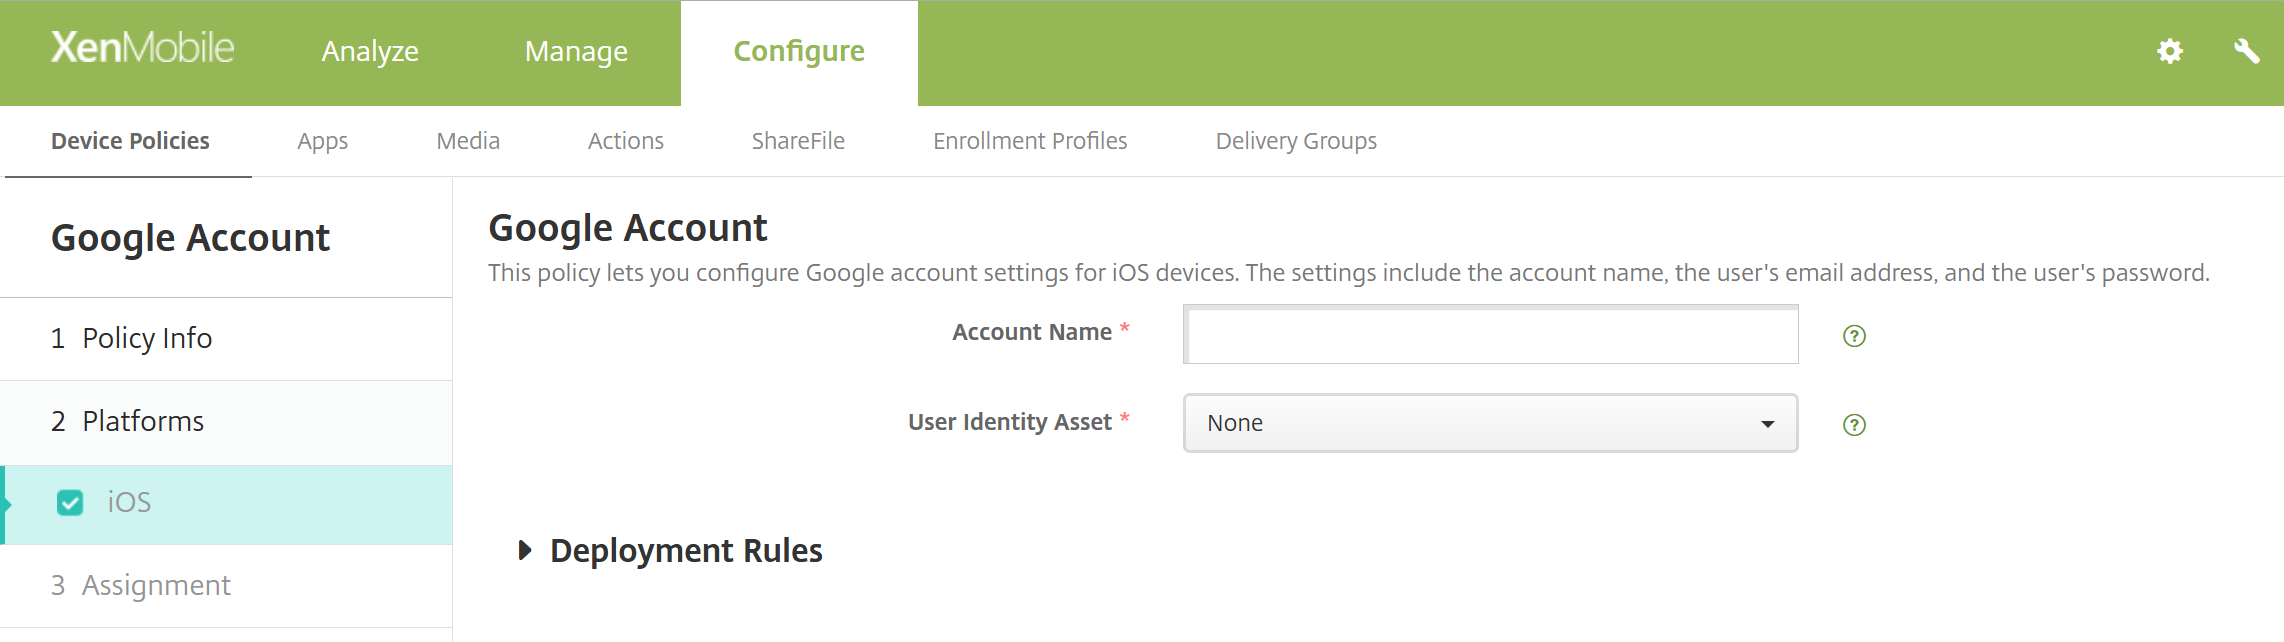2284x642 pixels.
Task: Click the Account Name help icon
Action: pyautogui.click(x=1854, y=336)
